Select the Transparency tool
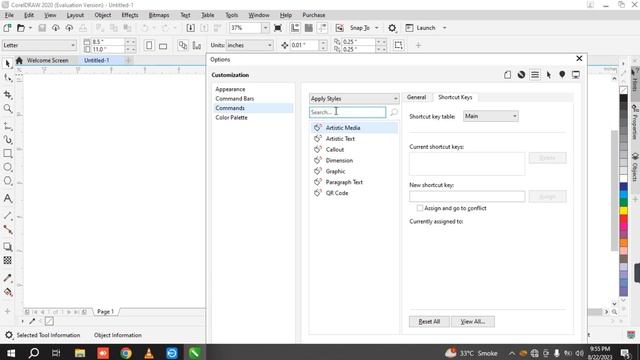640x360 pixels. click(x=7, y=260)
